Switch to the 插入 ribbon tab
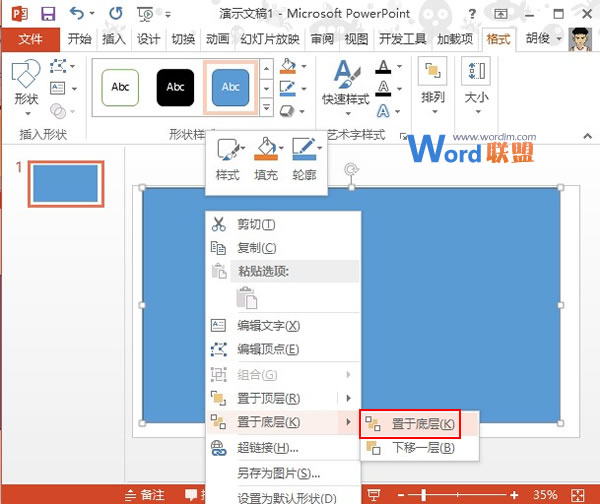 (114, 39)
